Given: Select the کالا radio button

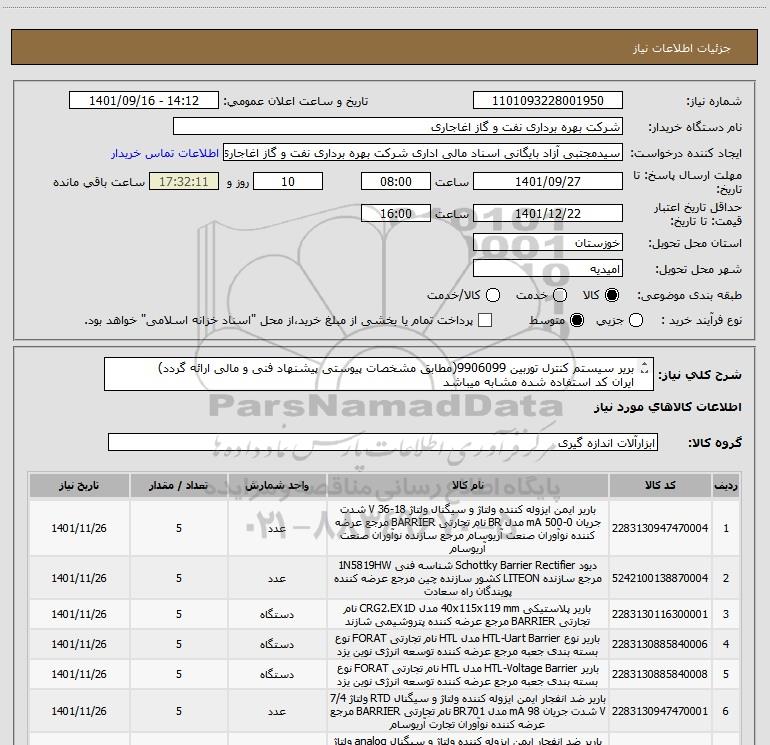Looking at the screenshot, I should tap(612, 295).
